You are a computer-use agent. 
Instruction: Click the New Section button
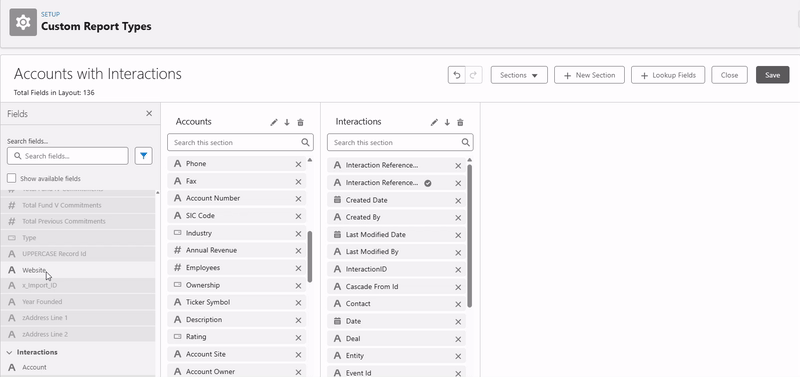click(x=589, y=75)
